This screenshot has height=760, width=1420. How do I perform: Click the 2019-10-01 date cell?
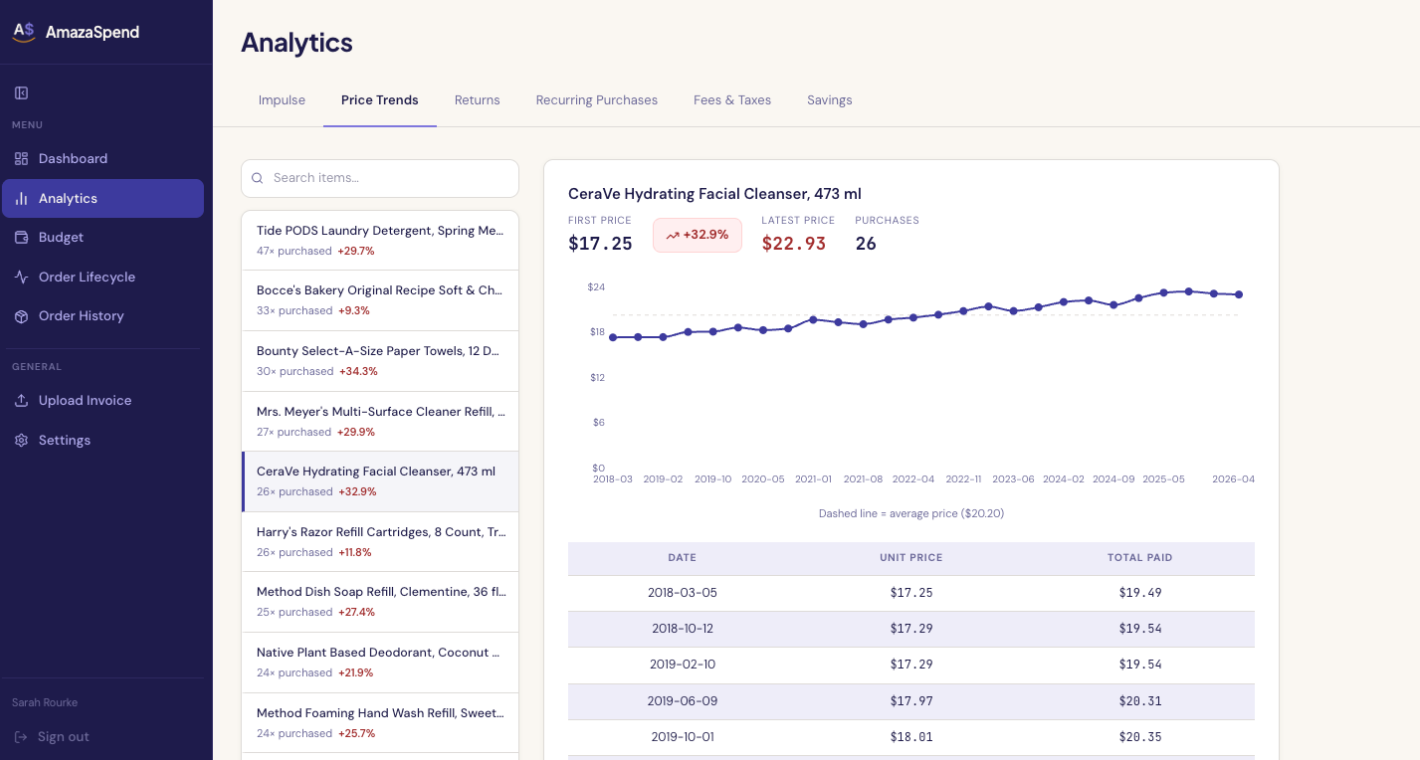[x=682, y=737]
